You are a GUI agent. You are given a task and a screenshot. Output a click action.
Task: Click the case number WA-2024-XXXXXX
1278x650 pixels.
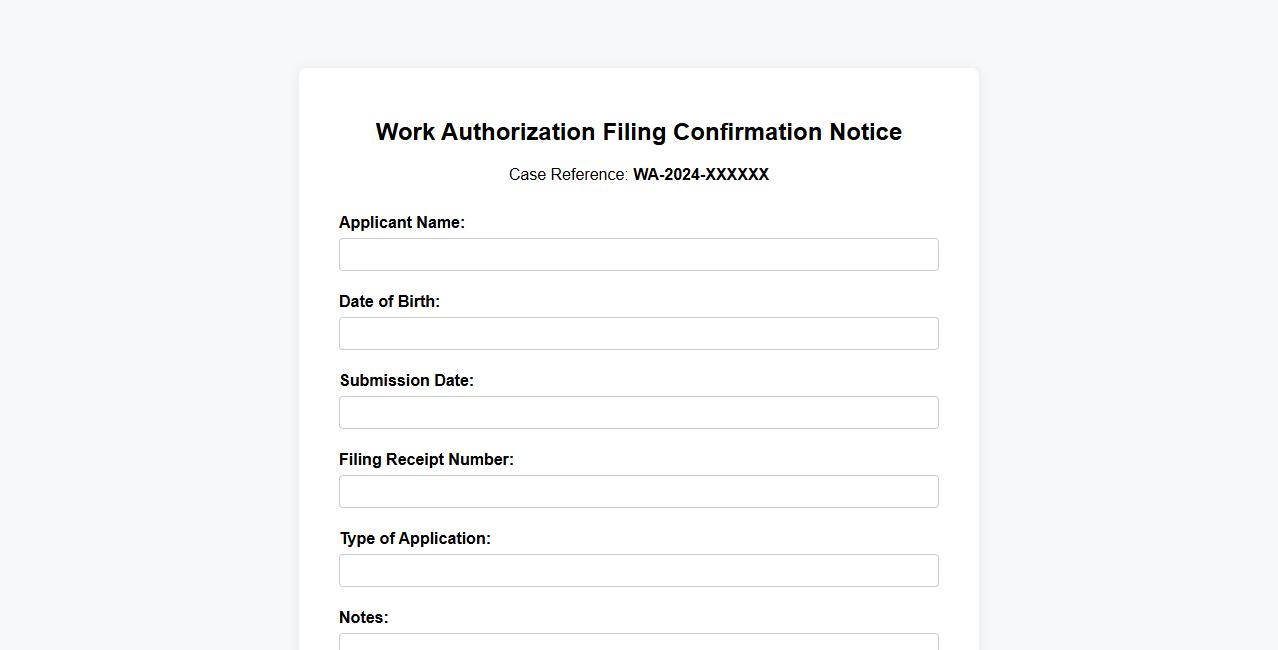[701, 175]
